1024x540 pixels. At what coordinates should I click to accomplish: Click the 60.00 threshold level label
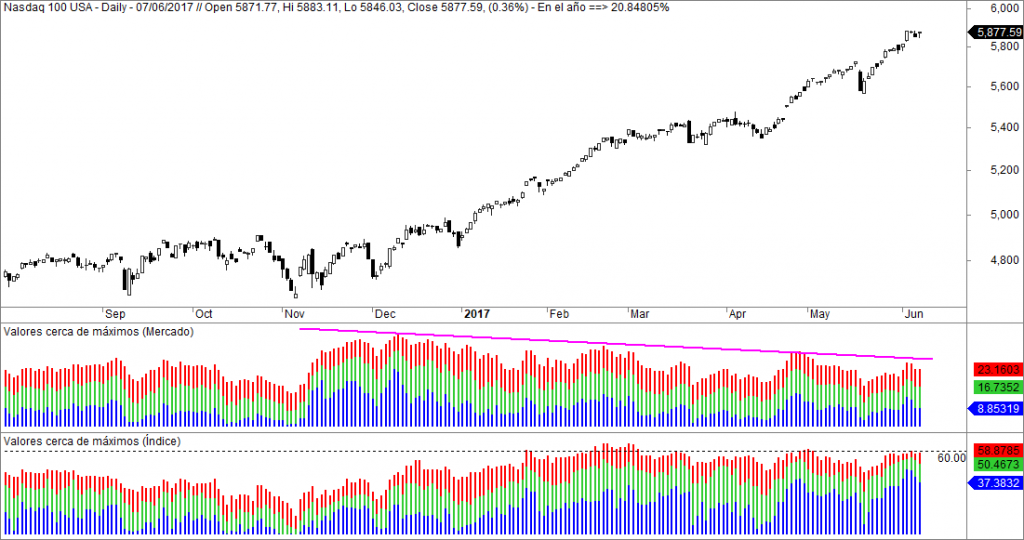(951, 458)
